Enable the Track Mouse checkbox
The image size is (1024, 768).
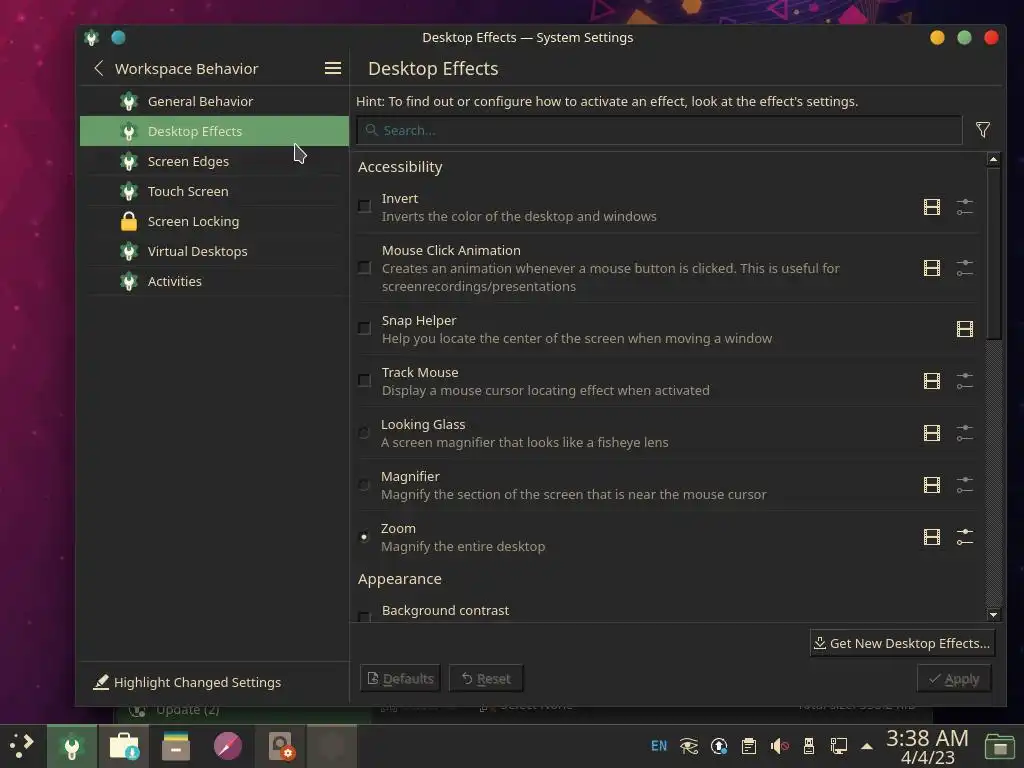click(x=364, y=380)
